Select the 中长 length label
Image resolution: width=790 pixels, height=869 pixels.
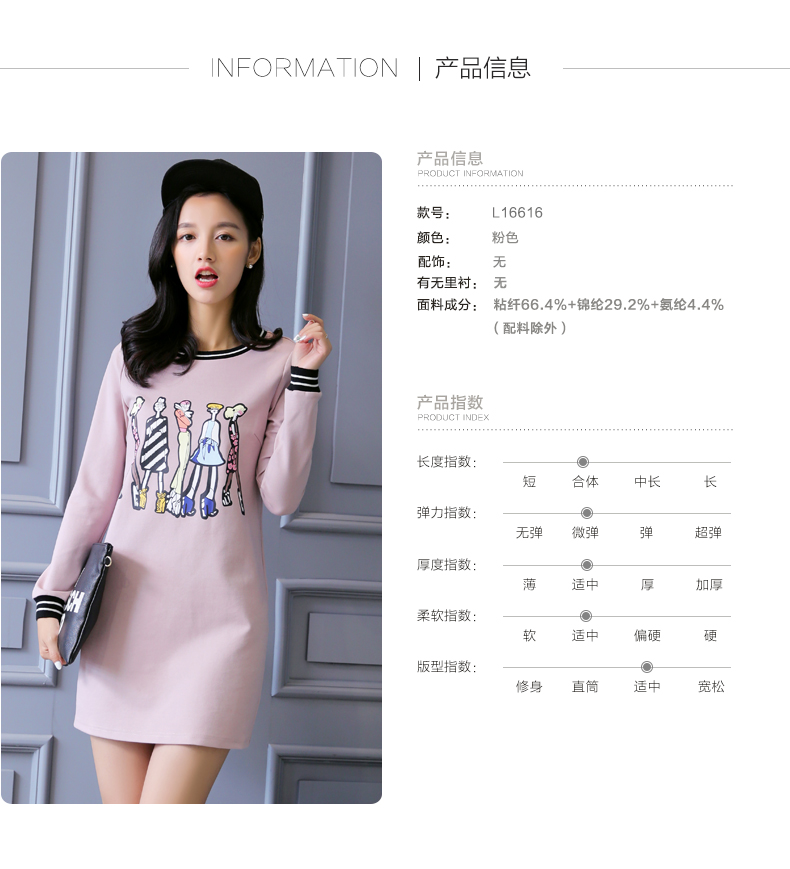[x=647, y=482]
